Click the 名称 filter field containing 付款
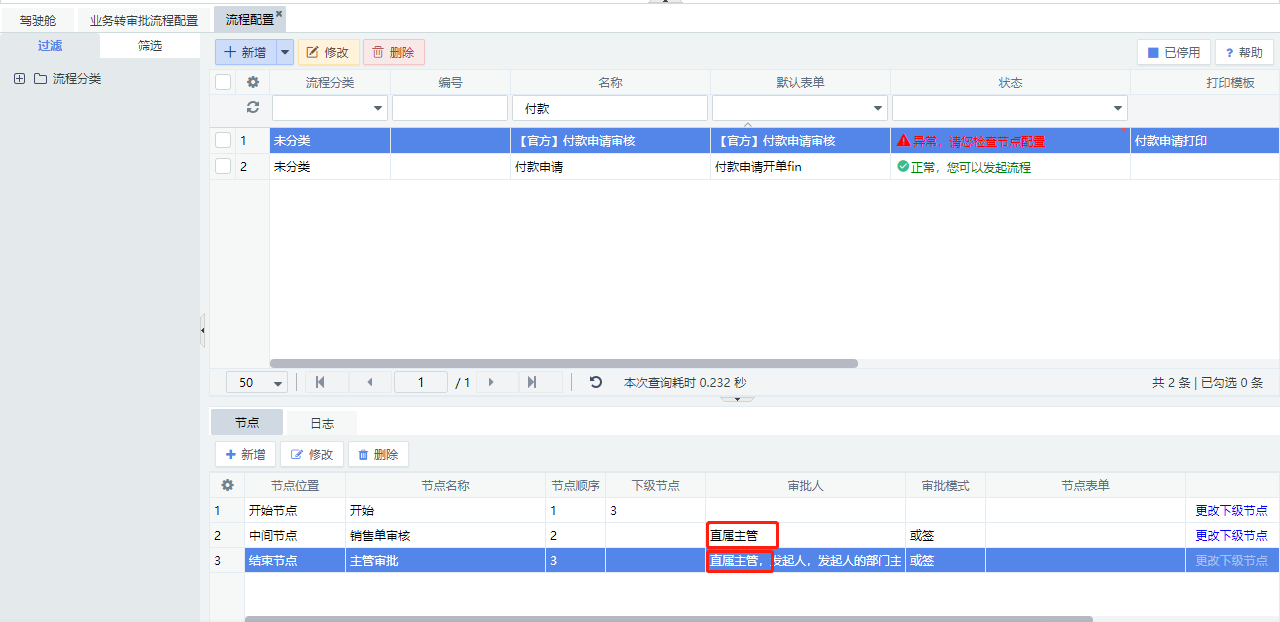The image size is (1280, 622). (610, 108)
